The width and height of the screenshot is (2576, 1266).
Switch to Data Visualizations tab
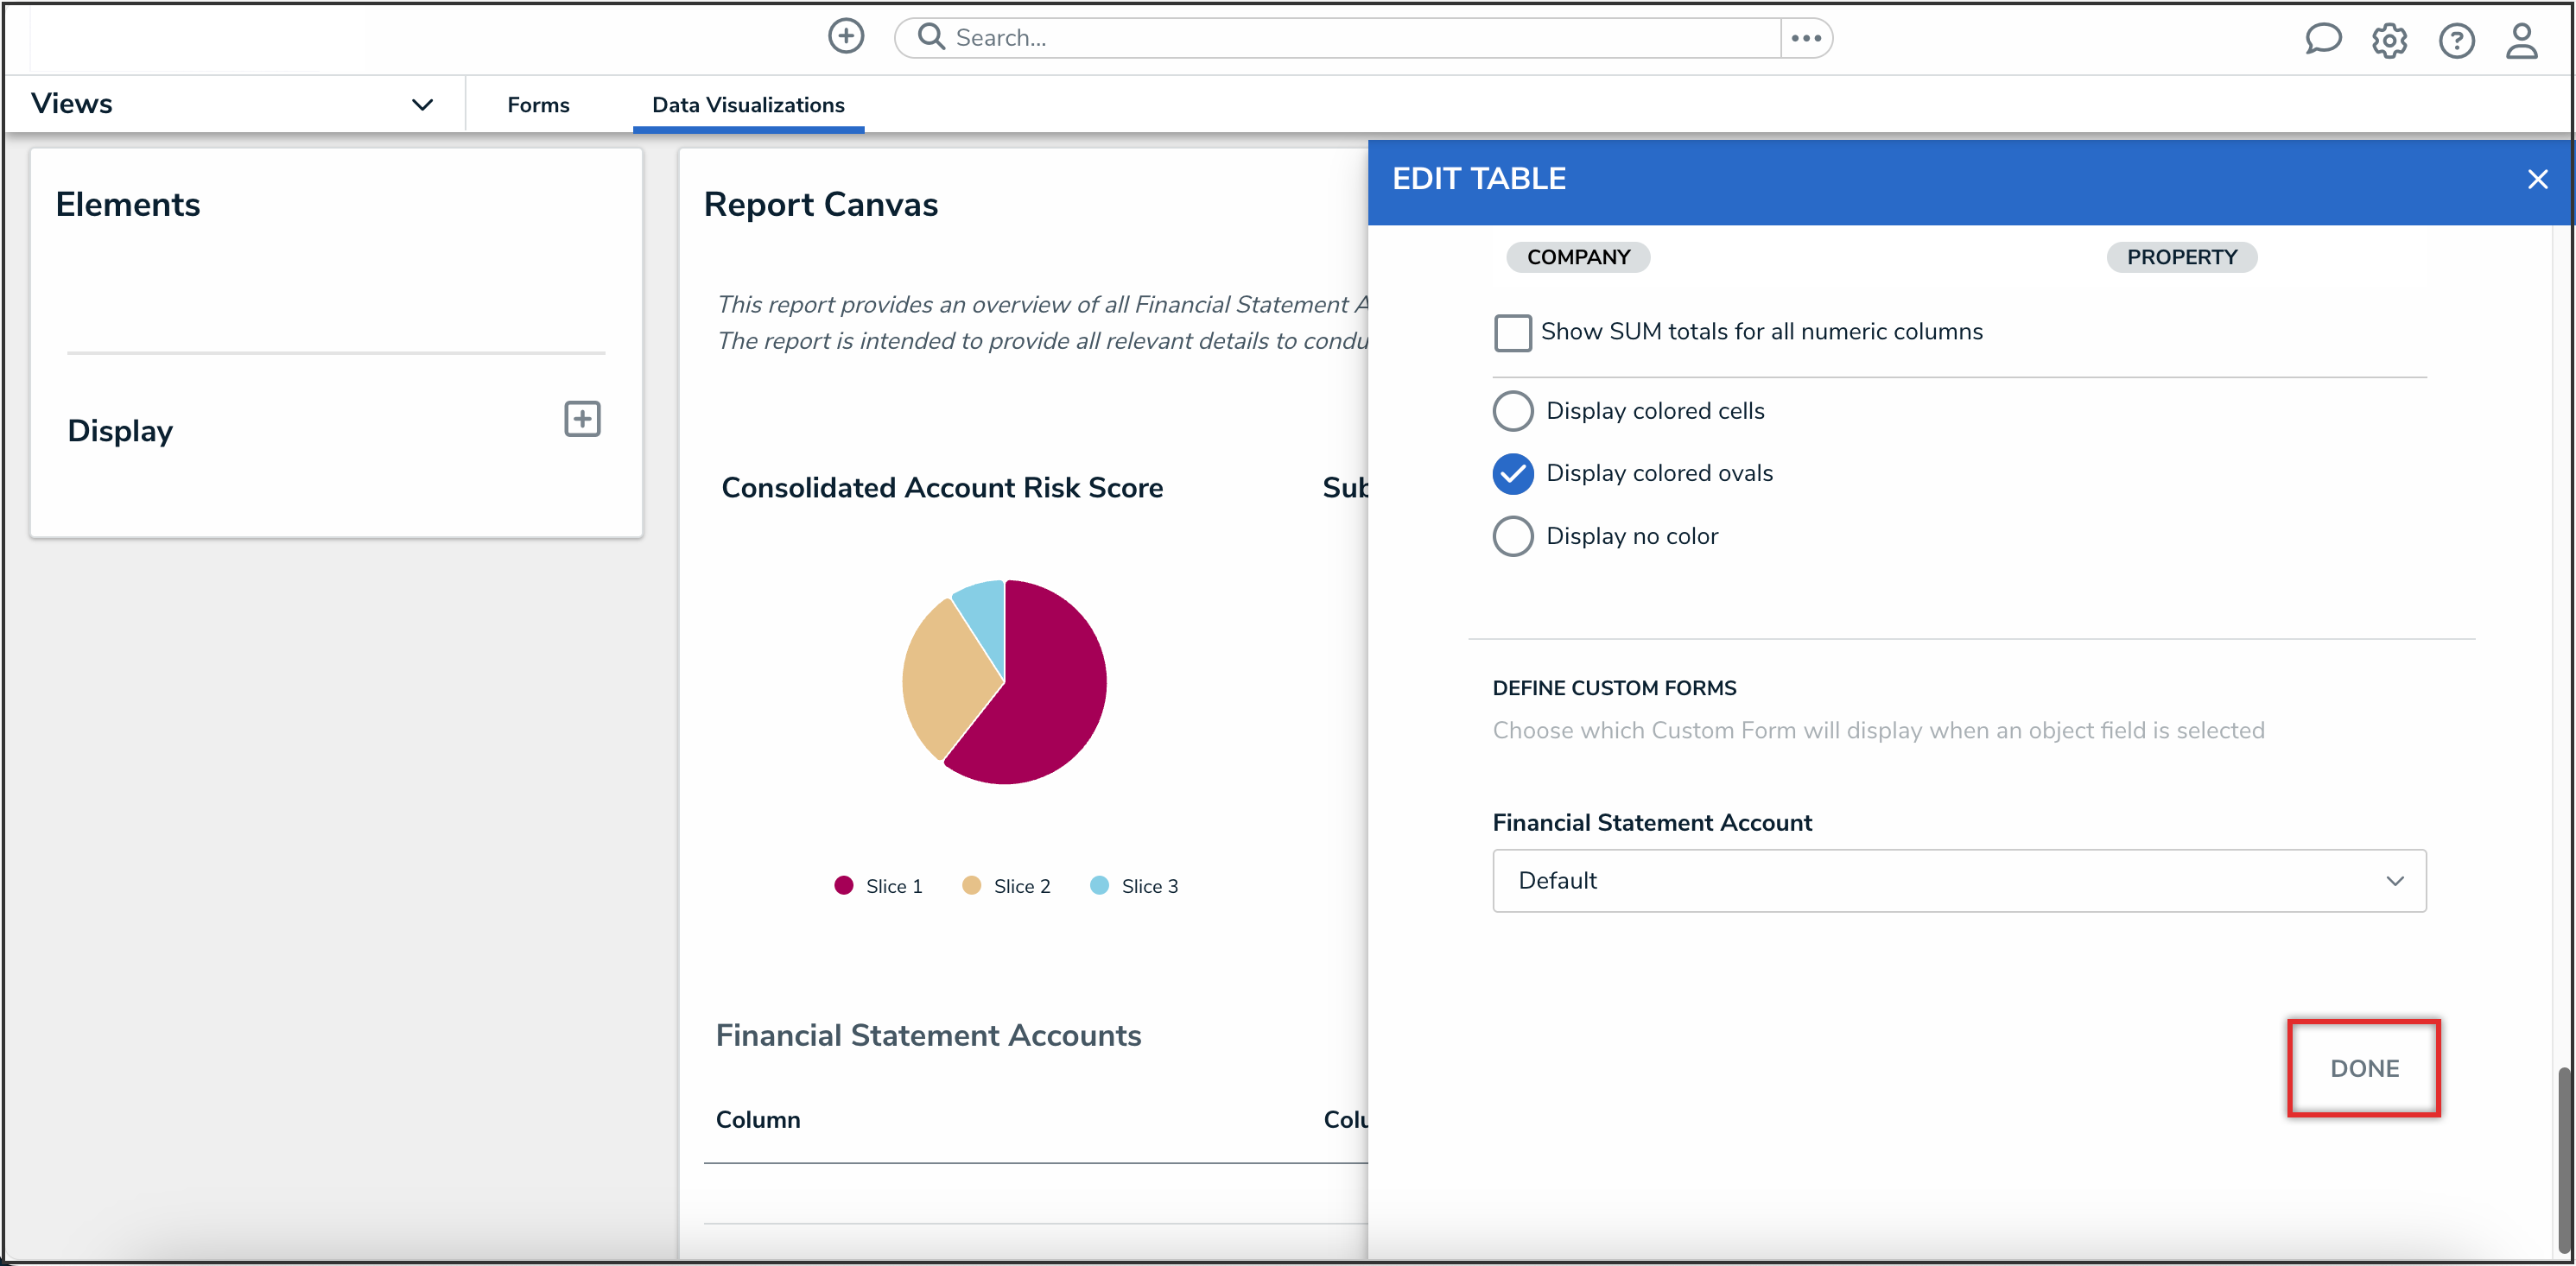(x=747, y=105)
